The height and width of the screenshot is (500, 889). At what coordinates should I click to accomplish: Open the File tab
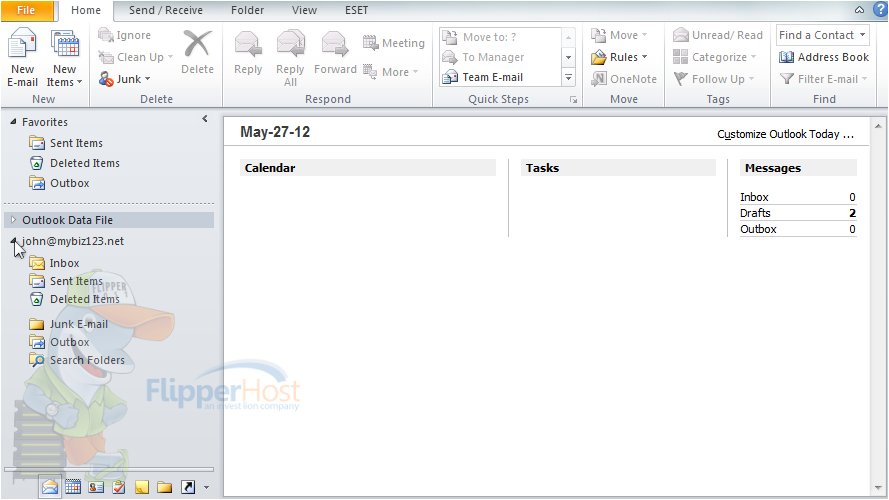[x=27, y=10]
